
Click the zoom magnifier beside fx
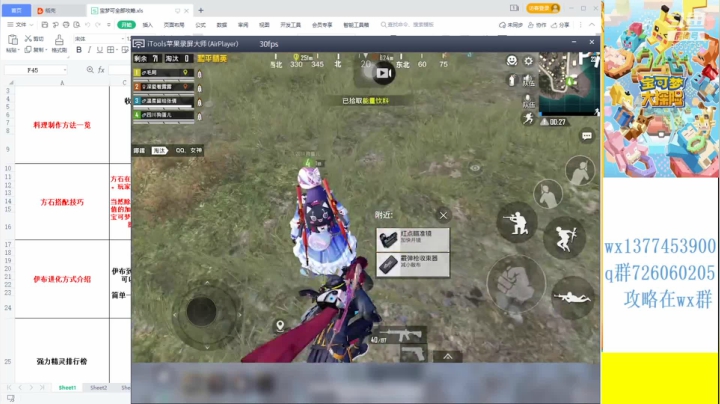click(90, 70)
